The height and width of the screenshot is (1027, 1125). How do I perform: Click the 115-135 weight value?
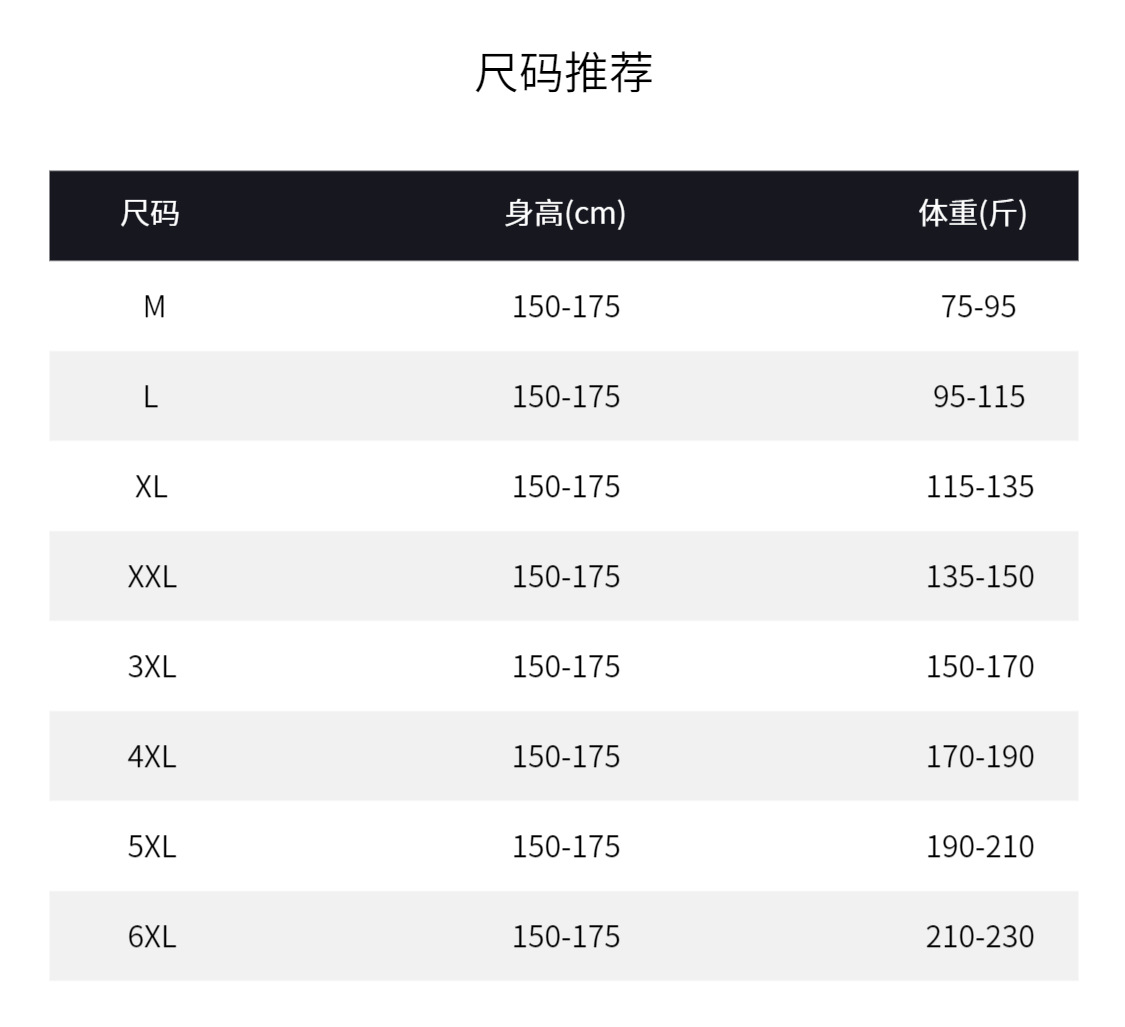point(980,486)
